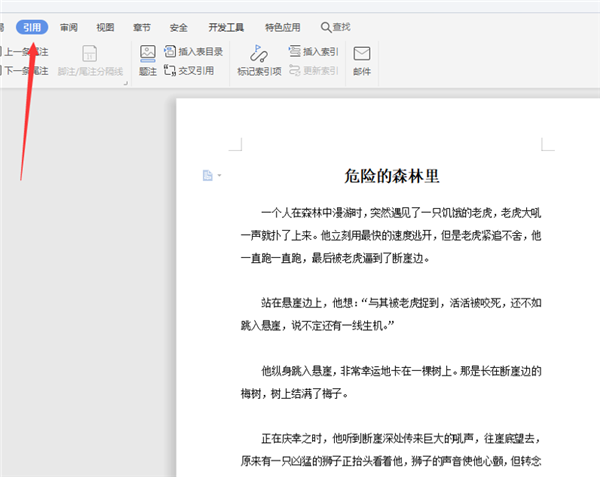Open the 视图 tab
Image resolution: width=600 pixels, height=477 pixels.
tap(105, 27)
